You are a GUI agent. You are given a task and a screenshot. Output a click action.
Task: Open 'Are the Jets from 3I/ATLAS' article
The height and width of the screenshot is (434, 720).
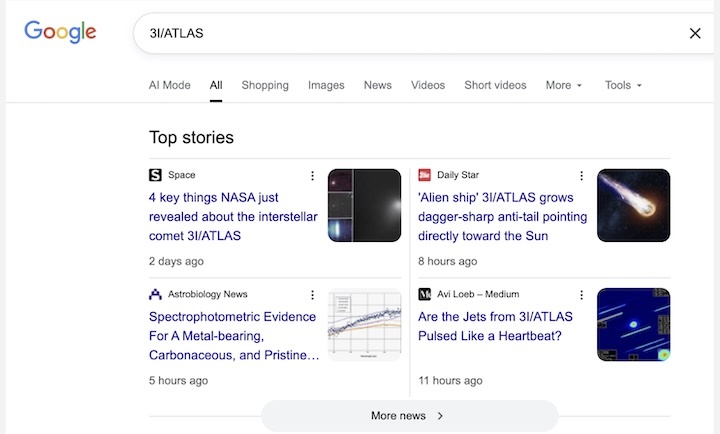[495, 326]
